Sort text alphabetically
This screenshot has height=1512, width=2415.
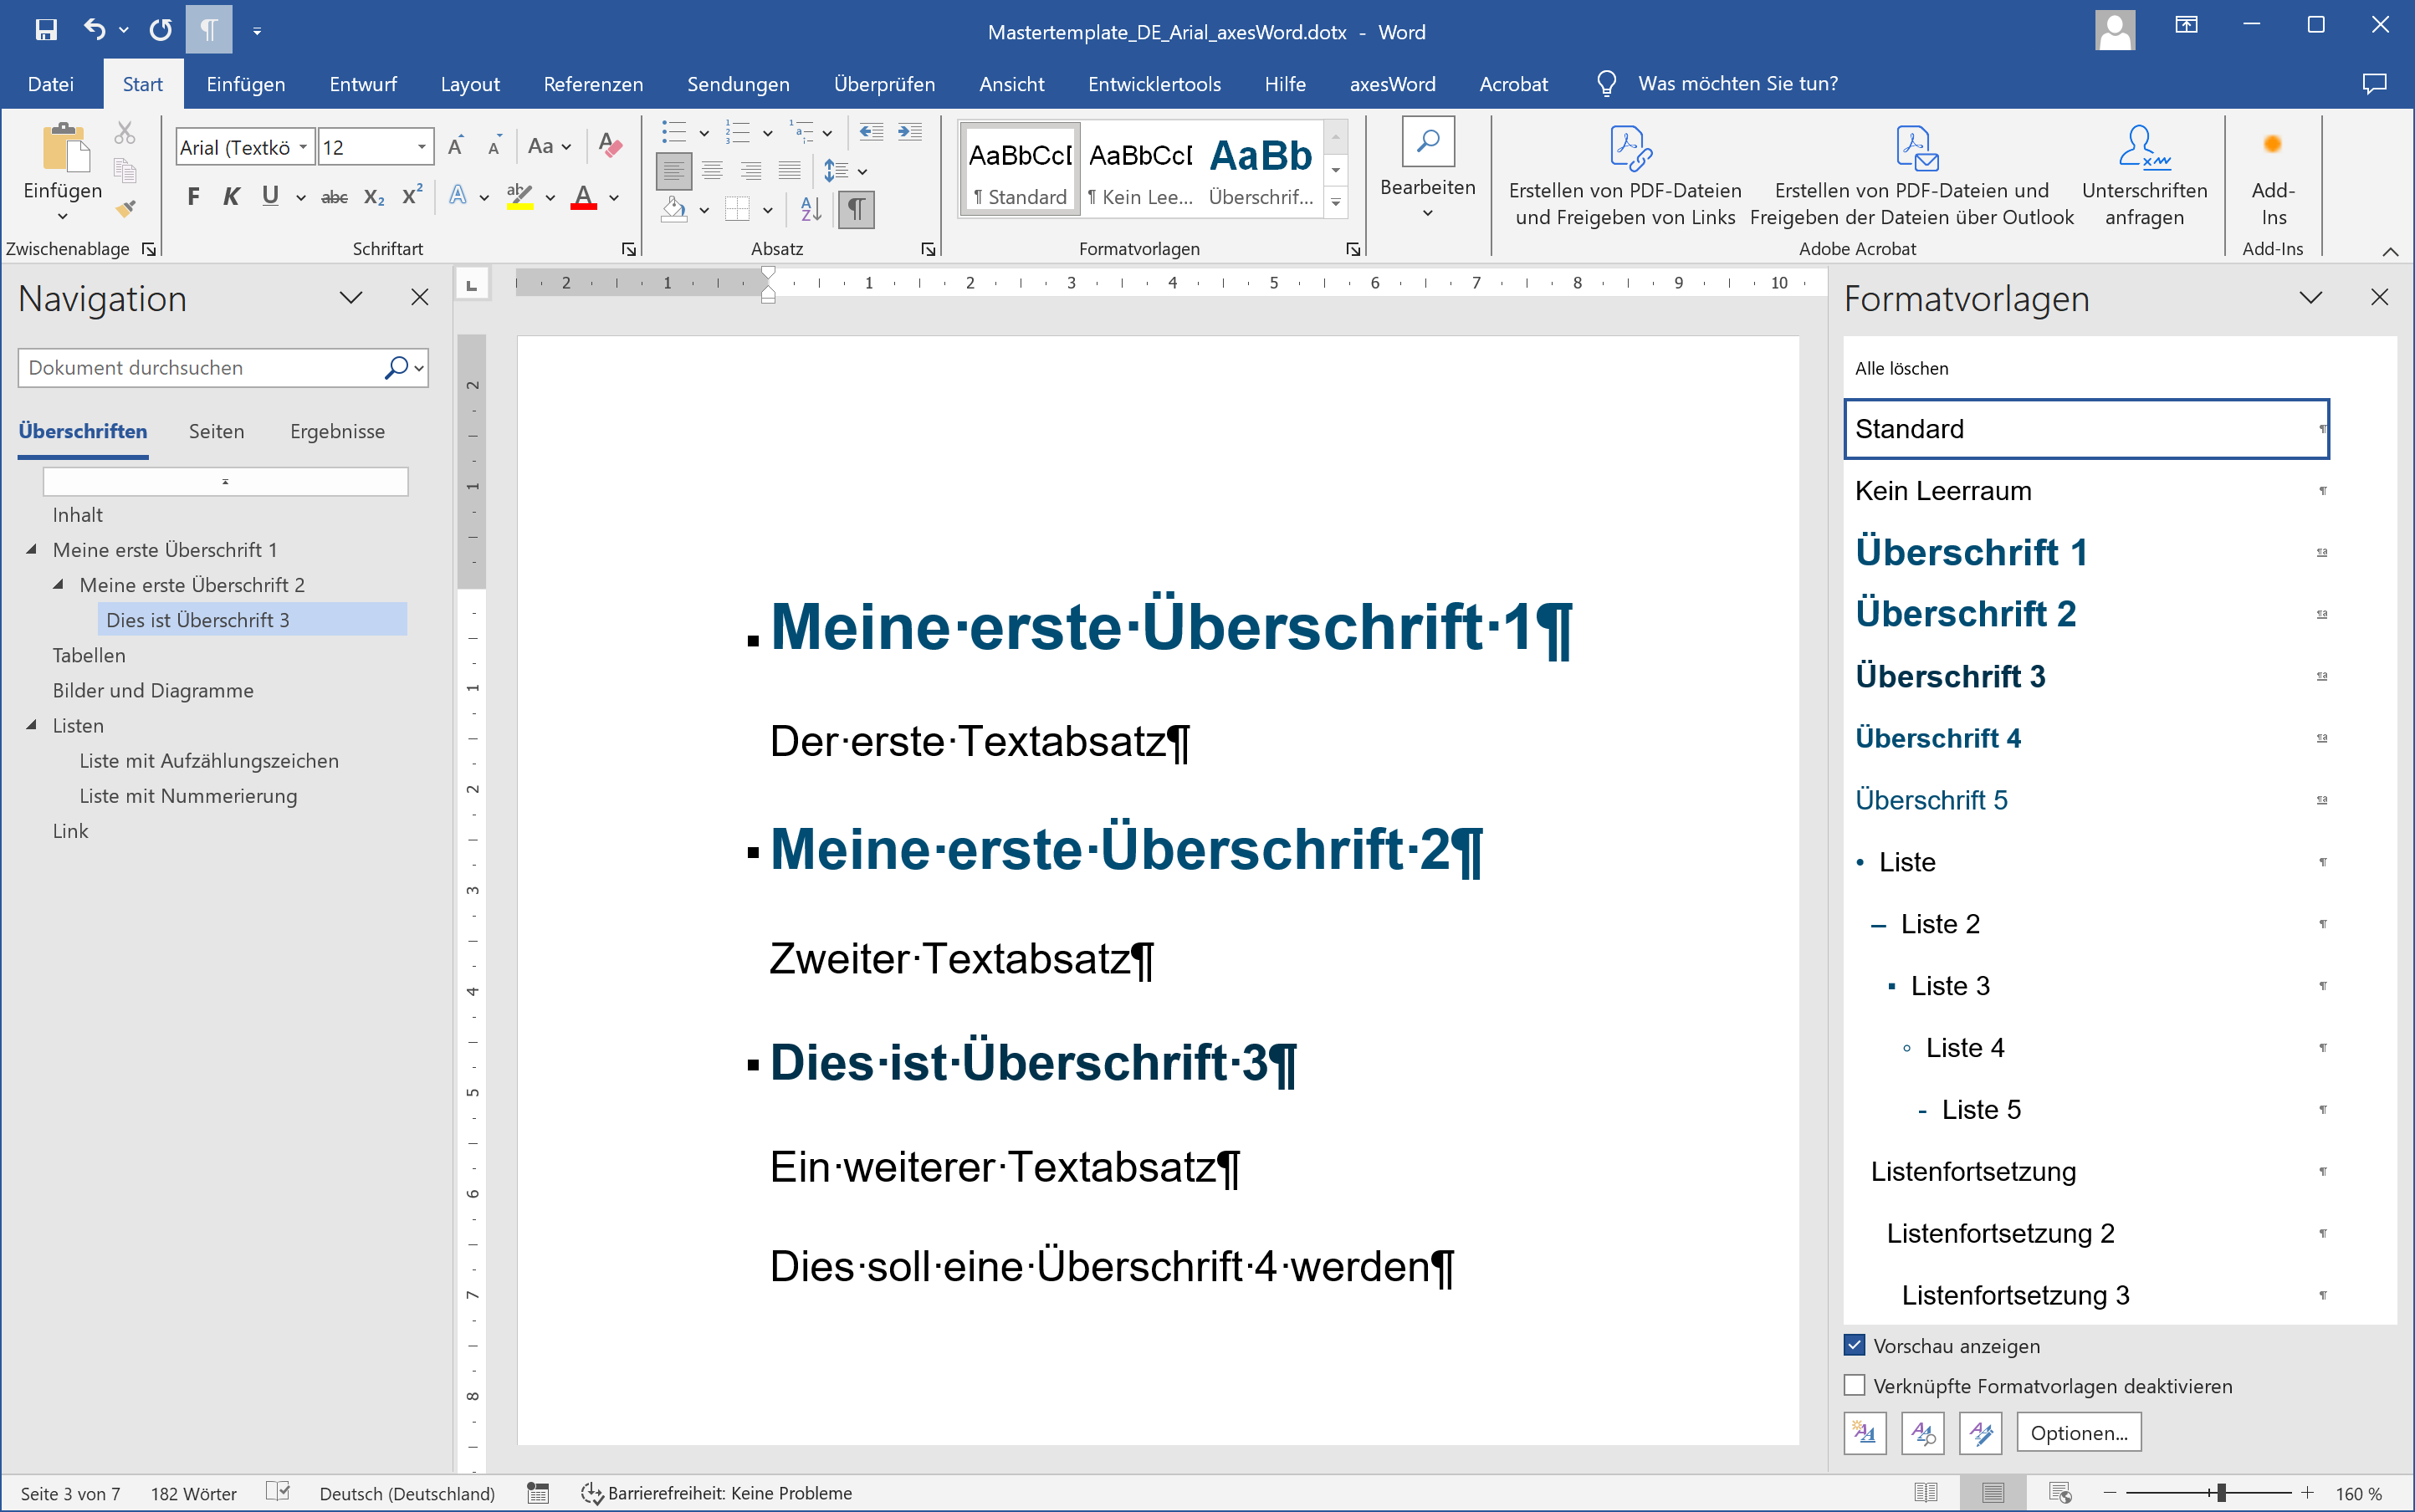coord(811,210)
